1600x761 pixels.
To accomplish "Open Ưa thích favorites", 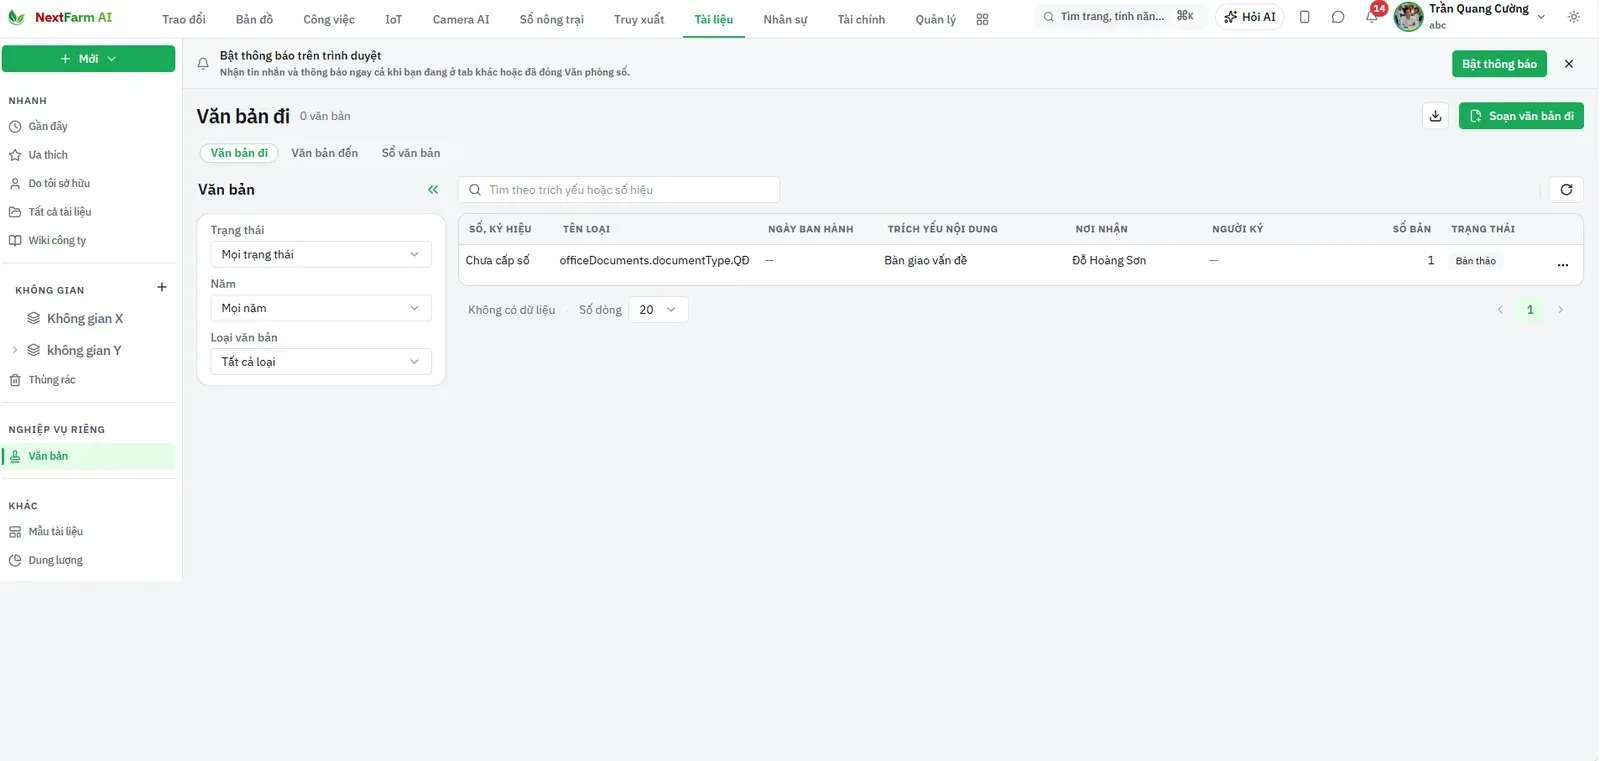I will [x=90, y=155].
